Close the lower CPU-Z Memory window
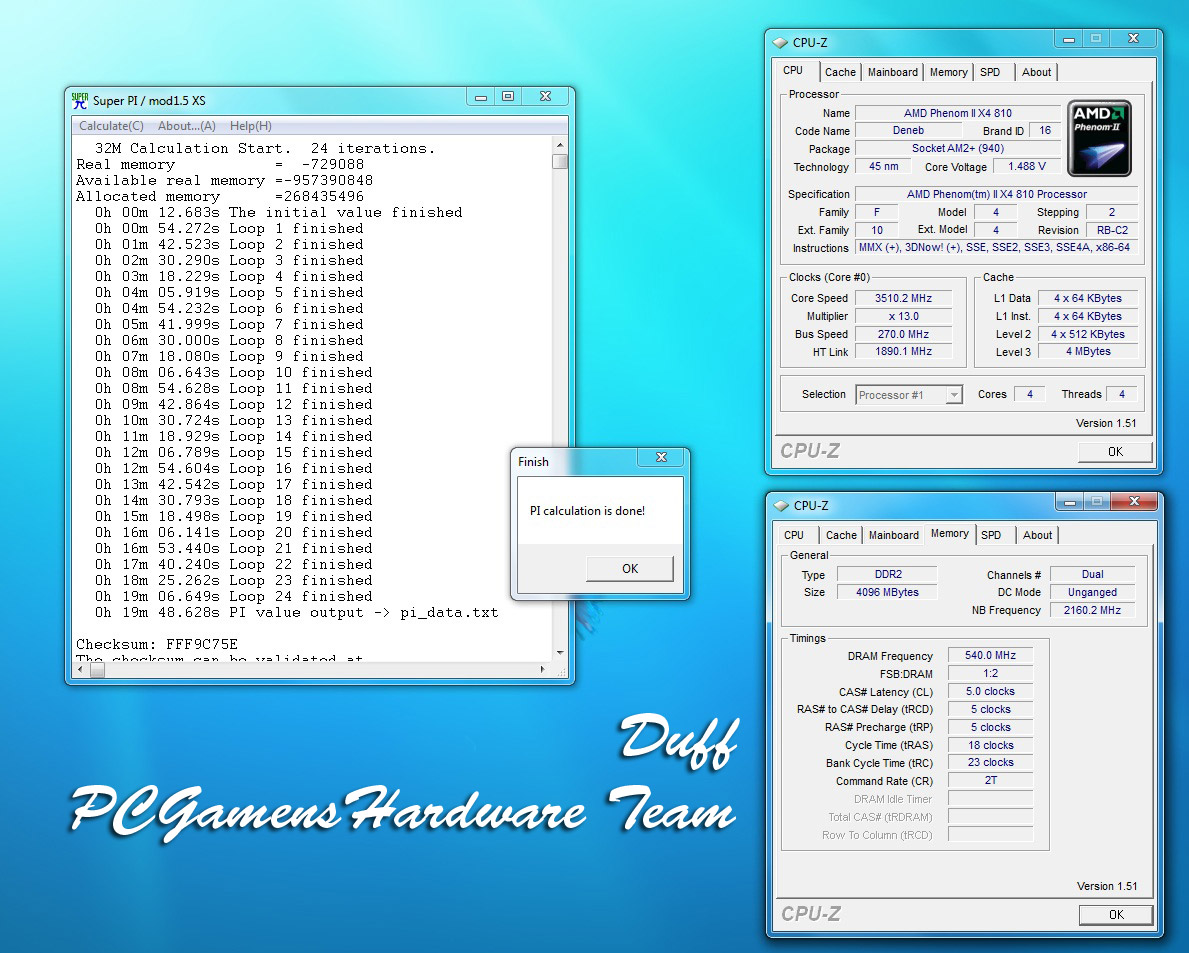 tap(1134, 501)
